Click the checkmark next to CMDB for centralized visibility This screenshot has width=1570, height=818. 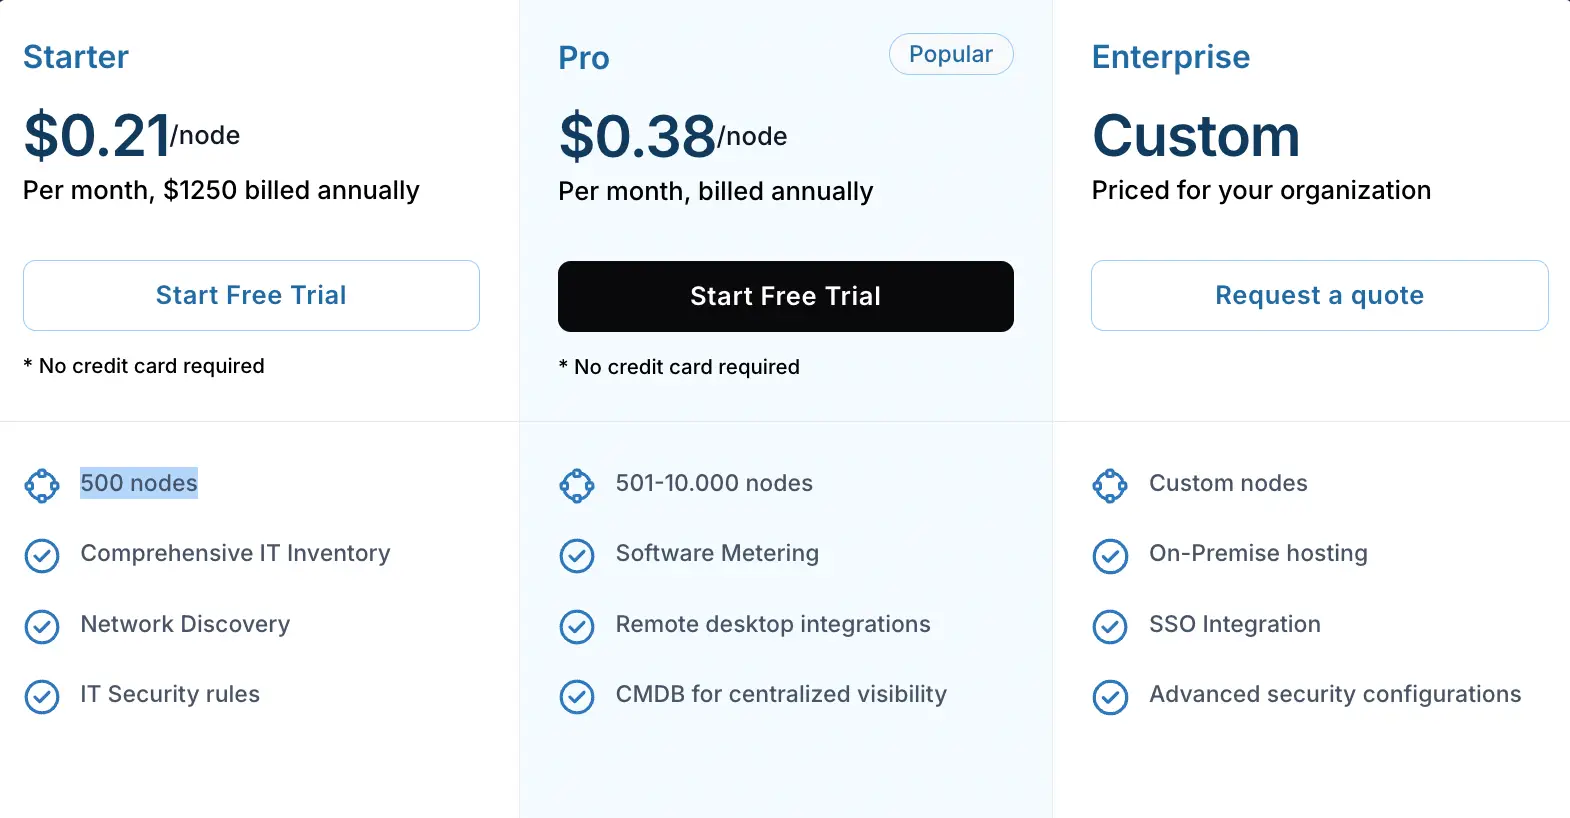pos(577,697)
